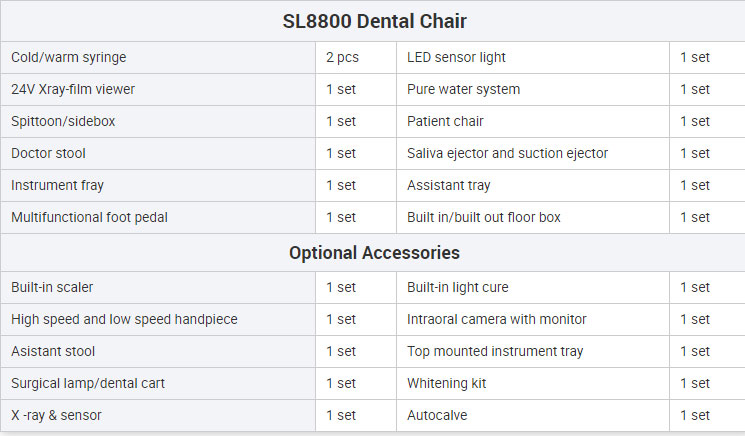
Task: Select the 24V Xray-film viewer row
Action: click(373, 89)
